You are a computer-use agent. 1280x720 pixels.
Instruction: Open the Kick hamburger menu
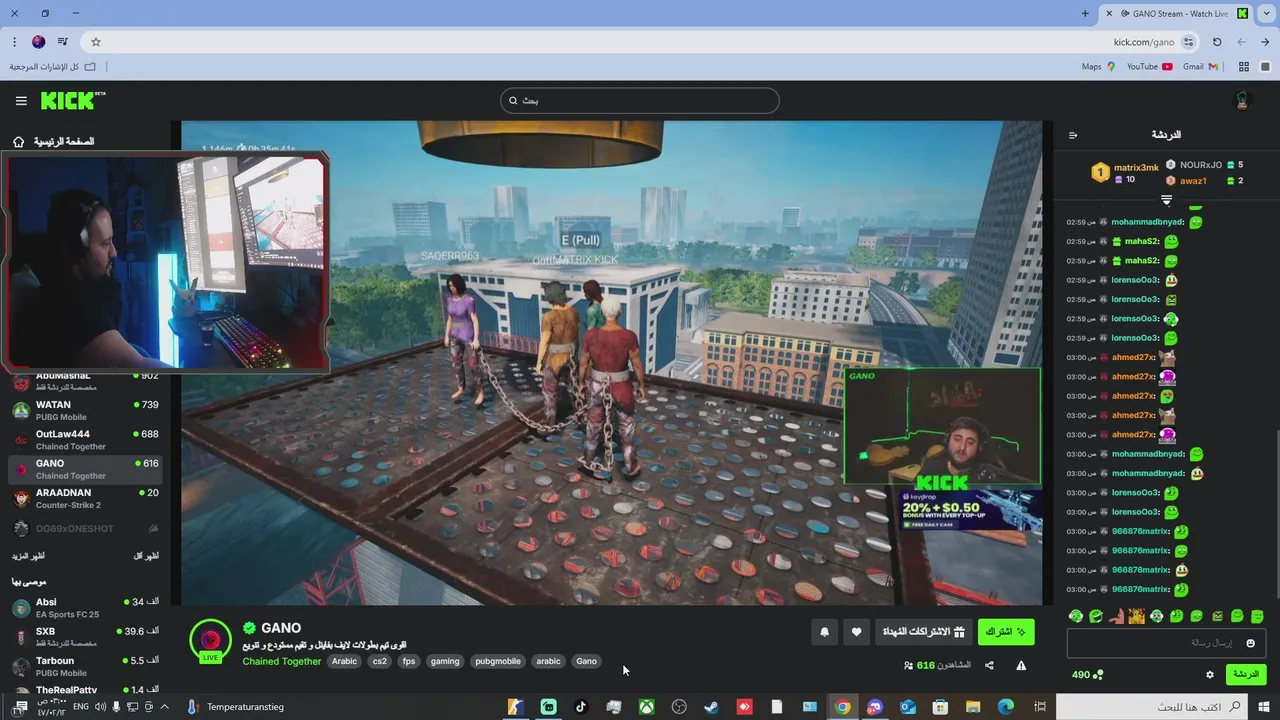(21, 101)
